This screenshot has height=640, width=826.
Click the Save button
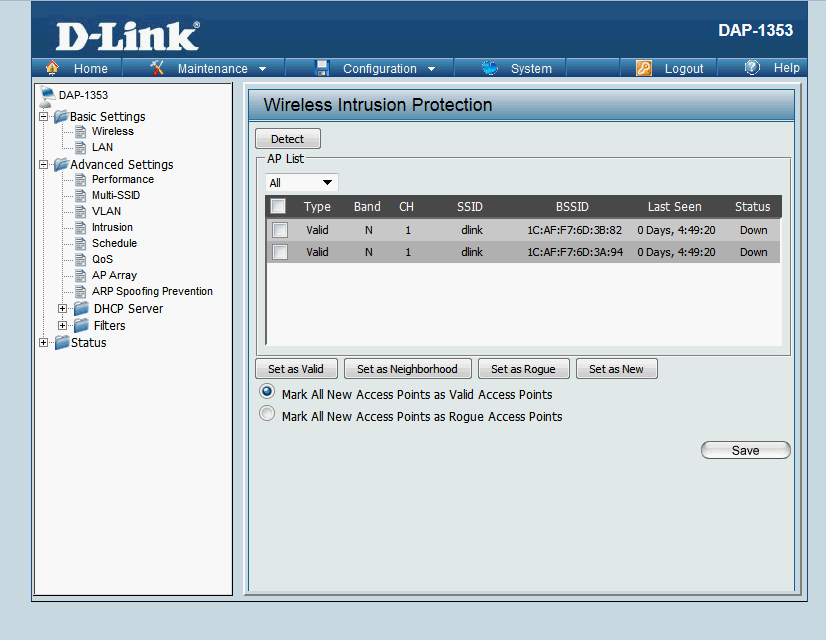coord(745,450)
